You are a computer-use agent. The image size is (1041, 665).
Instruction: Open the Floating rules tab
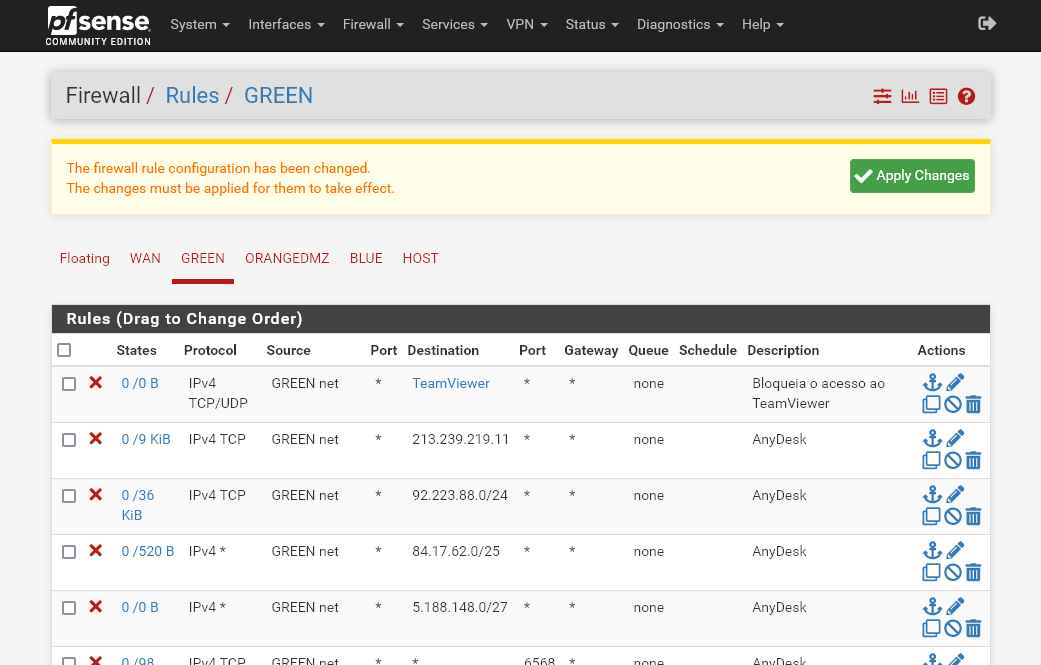tap(84, 258)
